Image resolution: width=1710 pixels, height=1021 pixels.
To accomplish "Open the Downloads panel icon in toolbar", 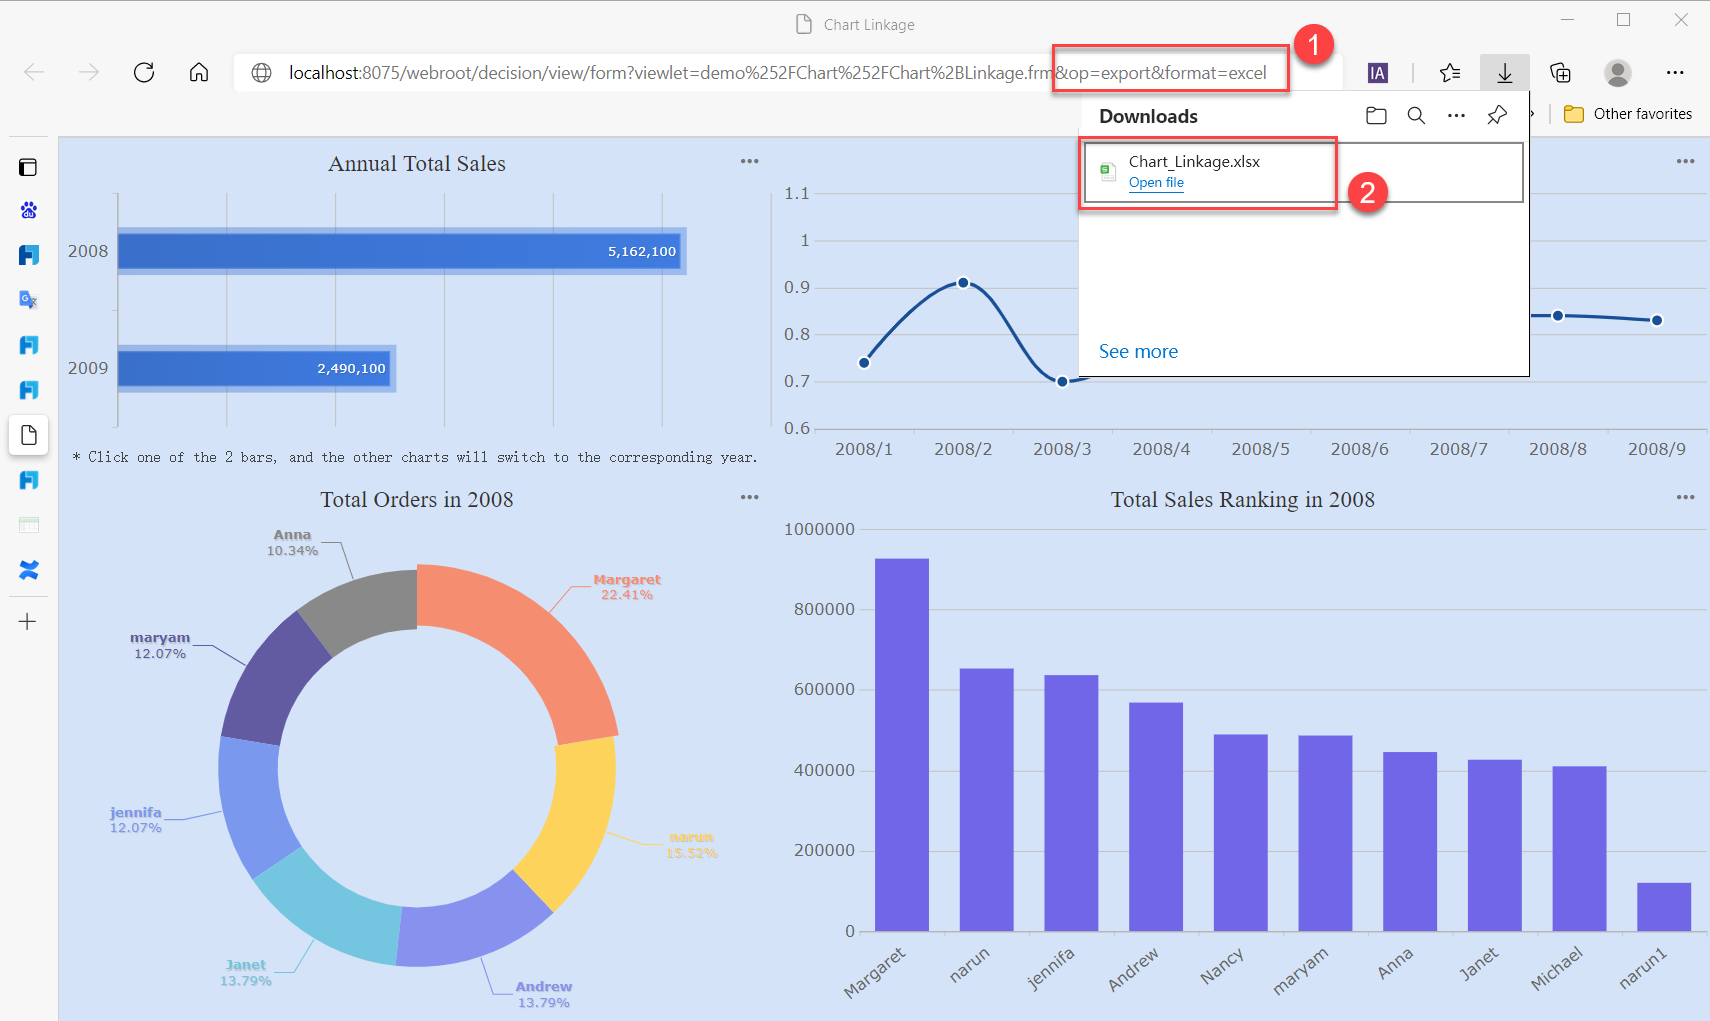I will (x=1506, y=72).
